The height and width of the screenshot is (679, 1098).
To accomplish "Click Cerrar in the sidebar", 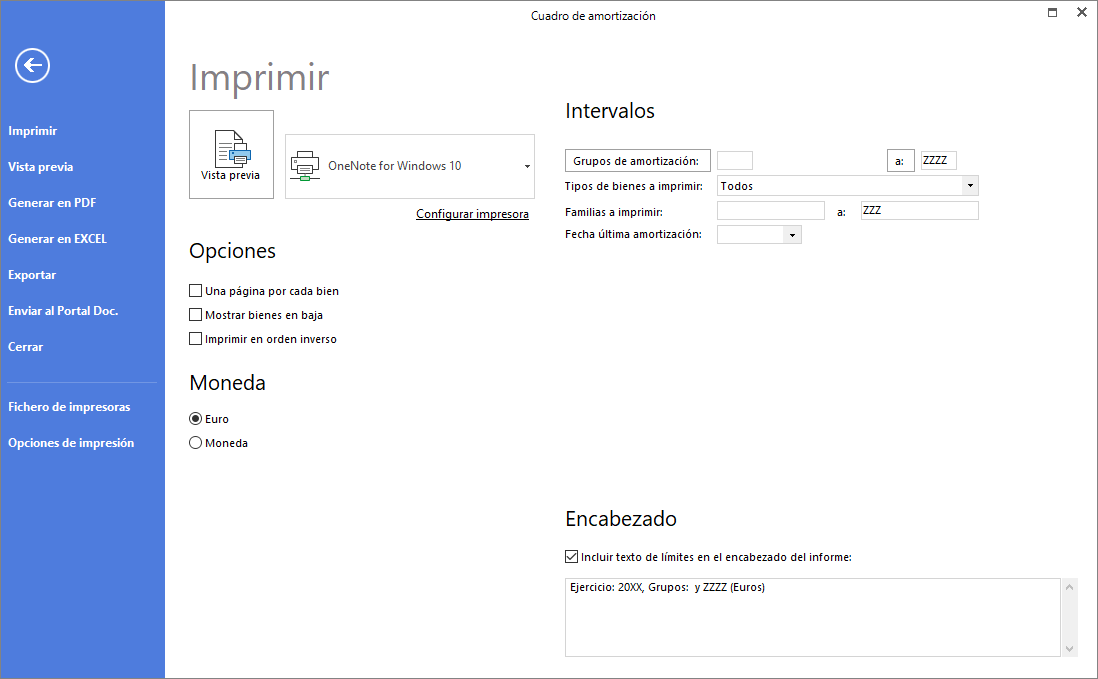I will [x=26, y=347].
